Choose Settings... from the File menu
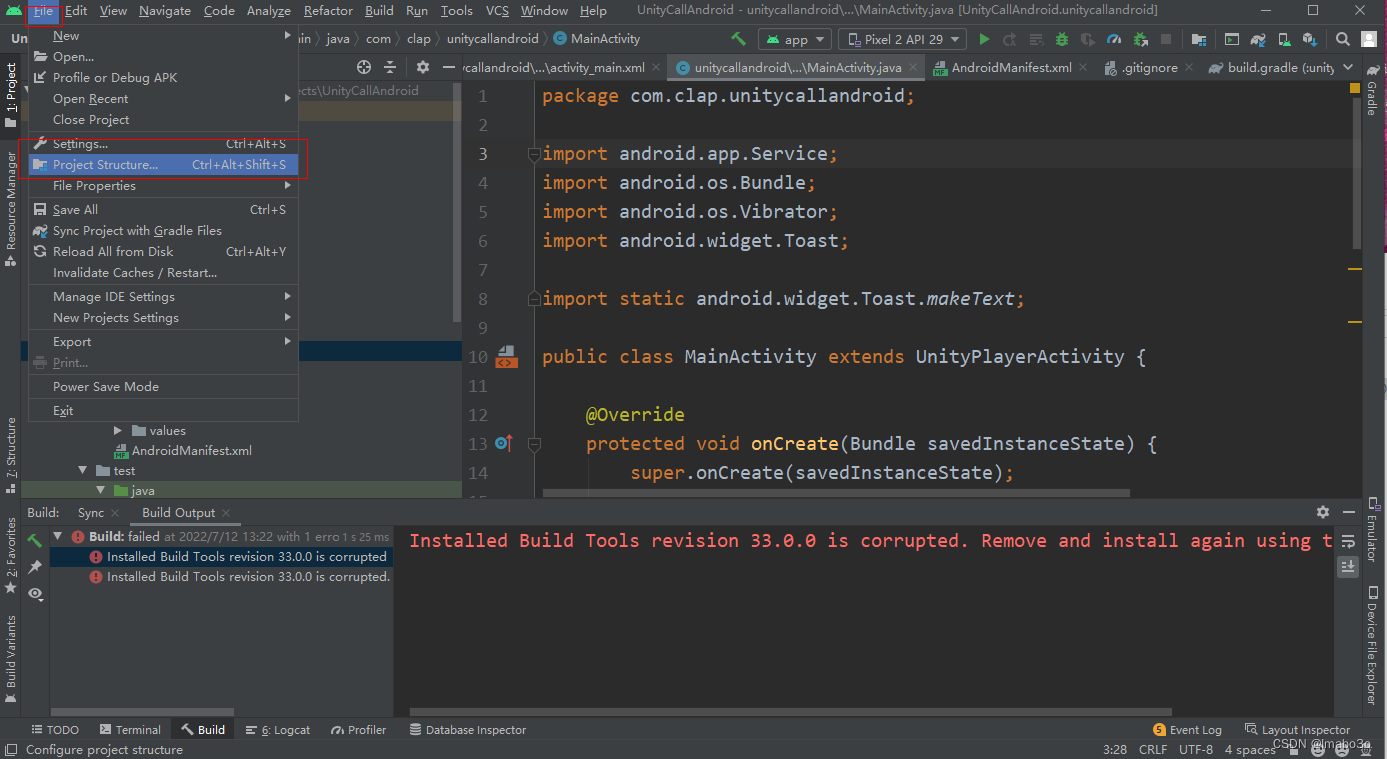 point(163,144)
